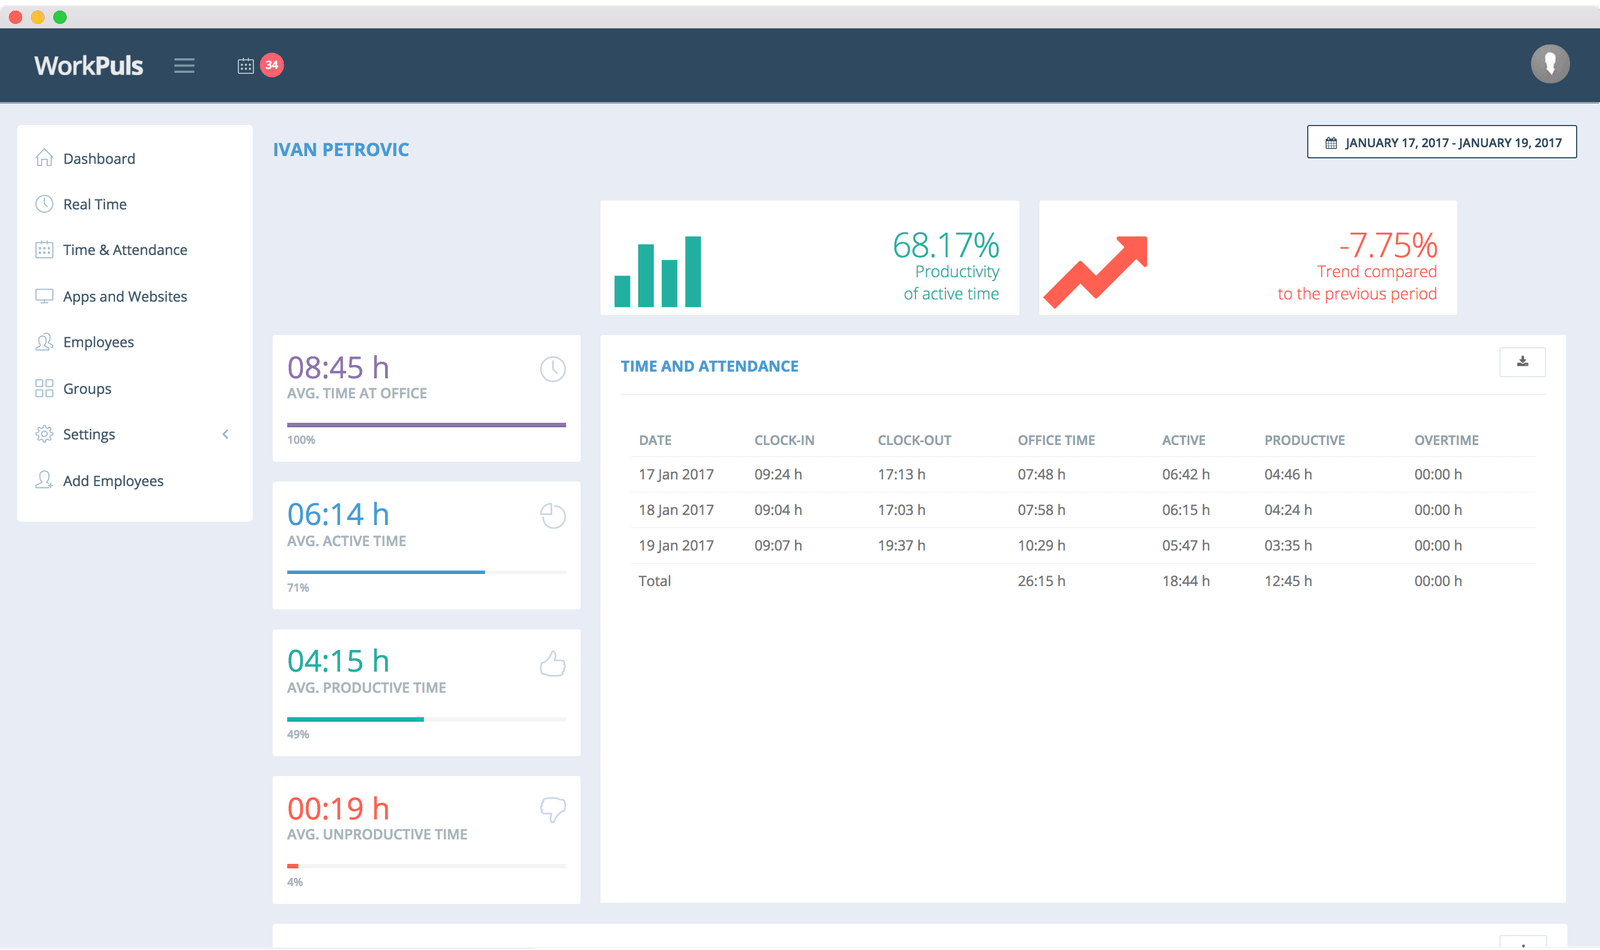Click the 00:19 h average unproductive time
The width and height of the screenshot is (1600, 950).
coord(338,809)
